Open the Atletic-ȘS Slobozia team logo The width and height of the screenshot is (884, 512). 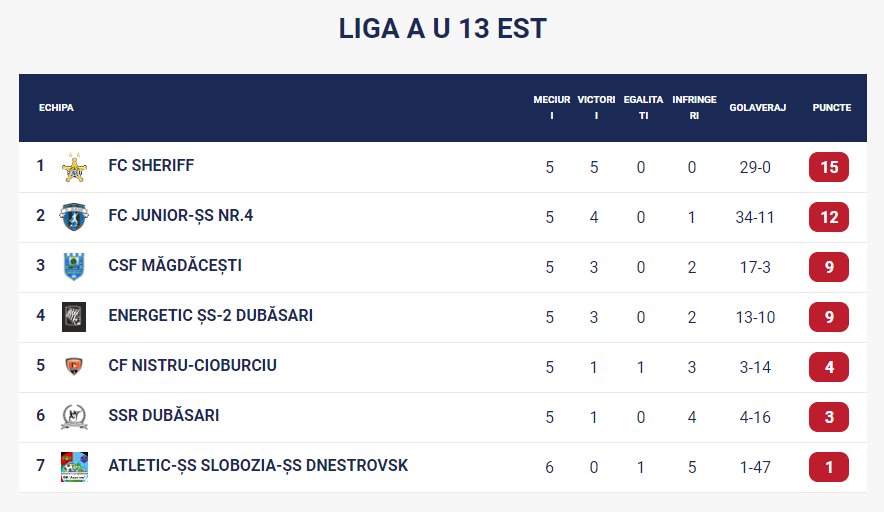pos(74,467)
